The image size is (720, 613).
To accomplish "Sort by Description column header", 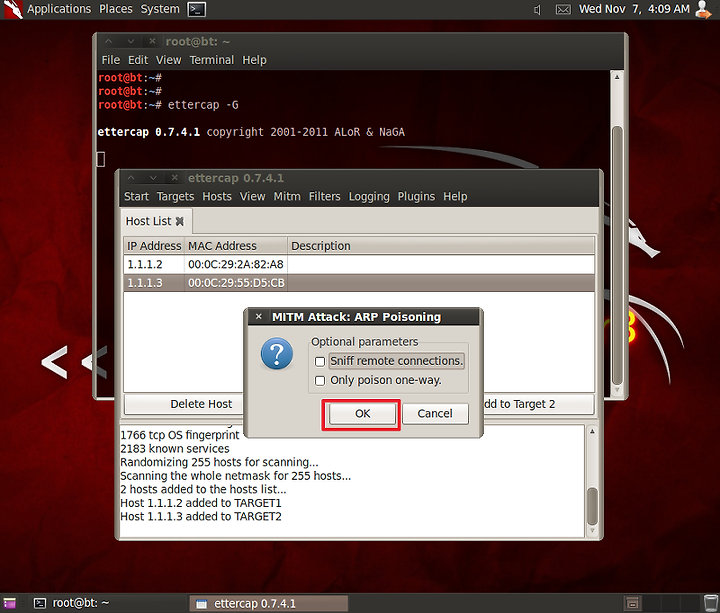I will coord(441,246).
